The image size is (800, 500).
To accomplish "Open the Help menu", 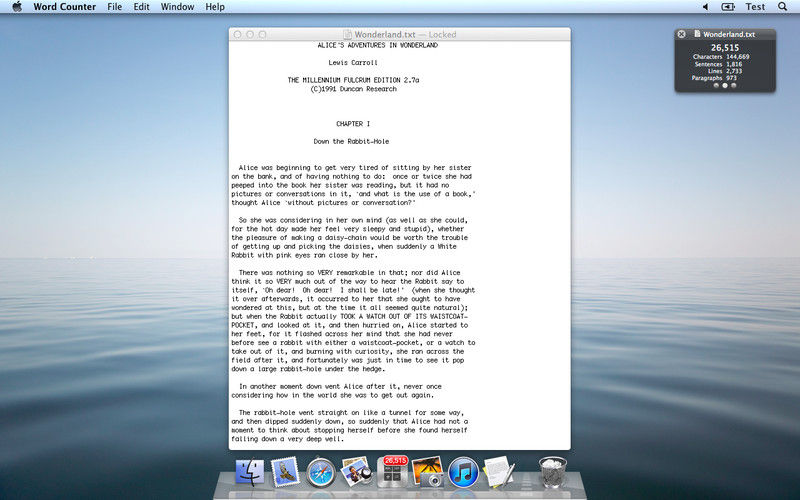I will pyautogui.click(x=215, y=7).
